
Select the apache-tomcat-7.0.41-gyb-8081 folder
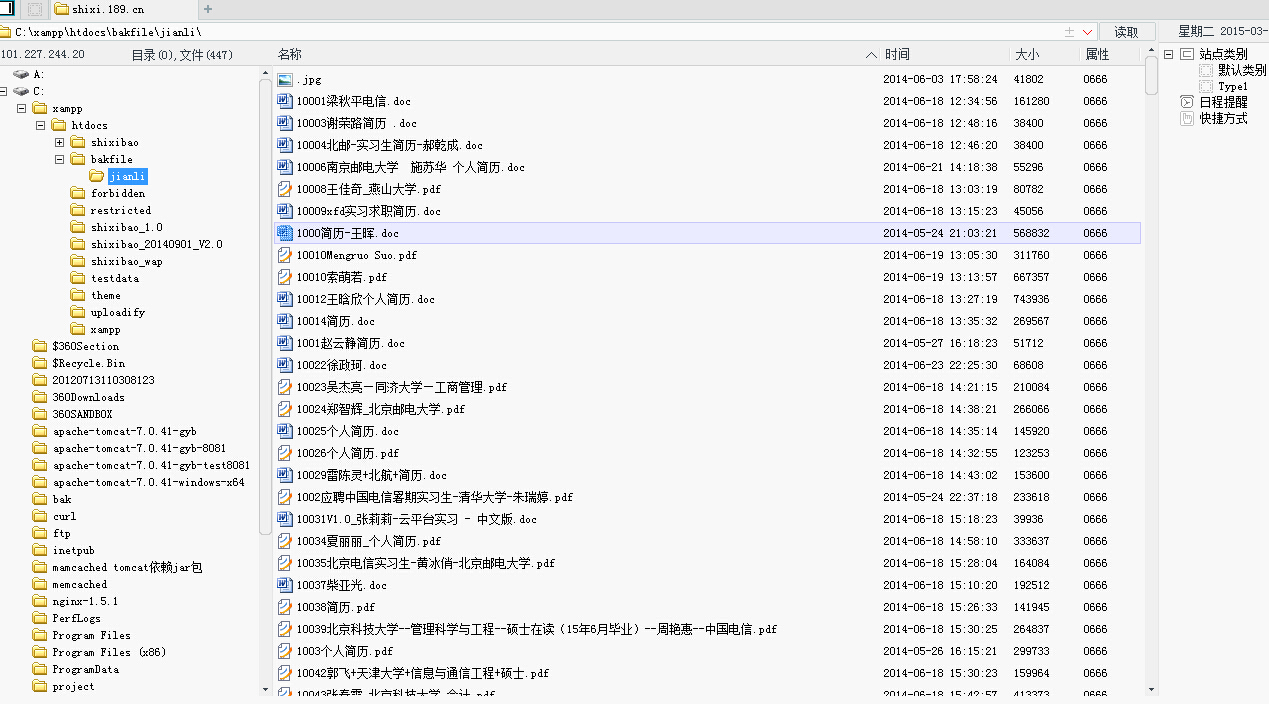[139, 448]
